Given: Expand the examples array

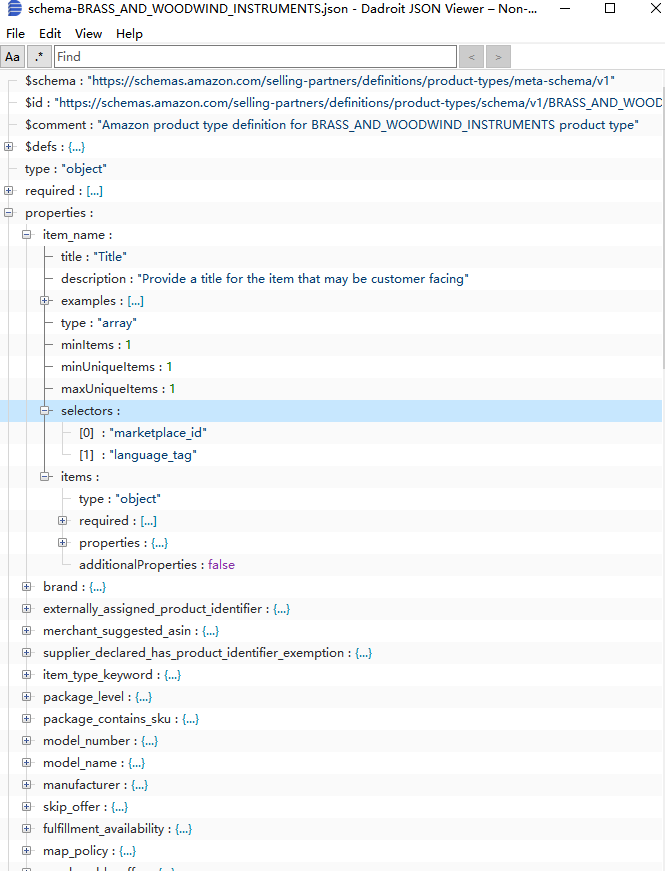Looking at the screenshot, I should pos(45,301).
